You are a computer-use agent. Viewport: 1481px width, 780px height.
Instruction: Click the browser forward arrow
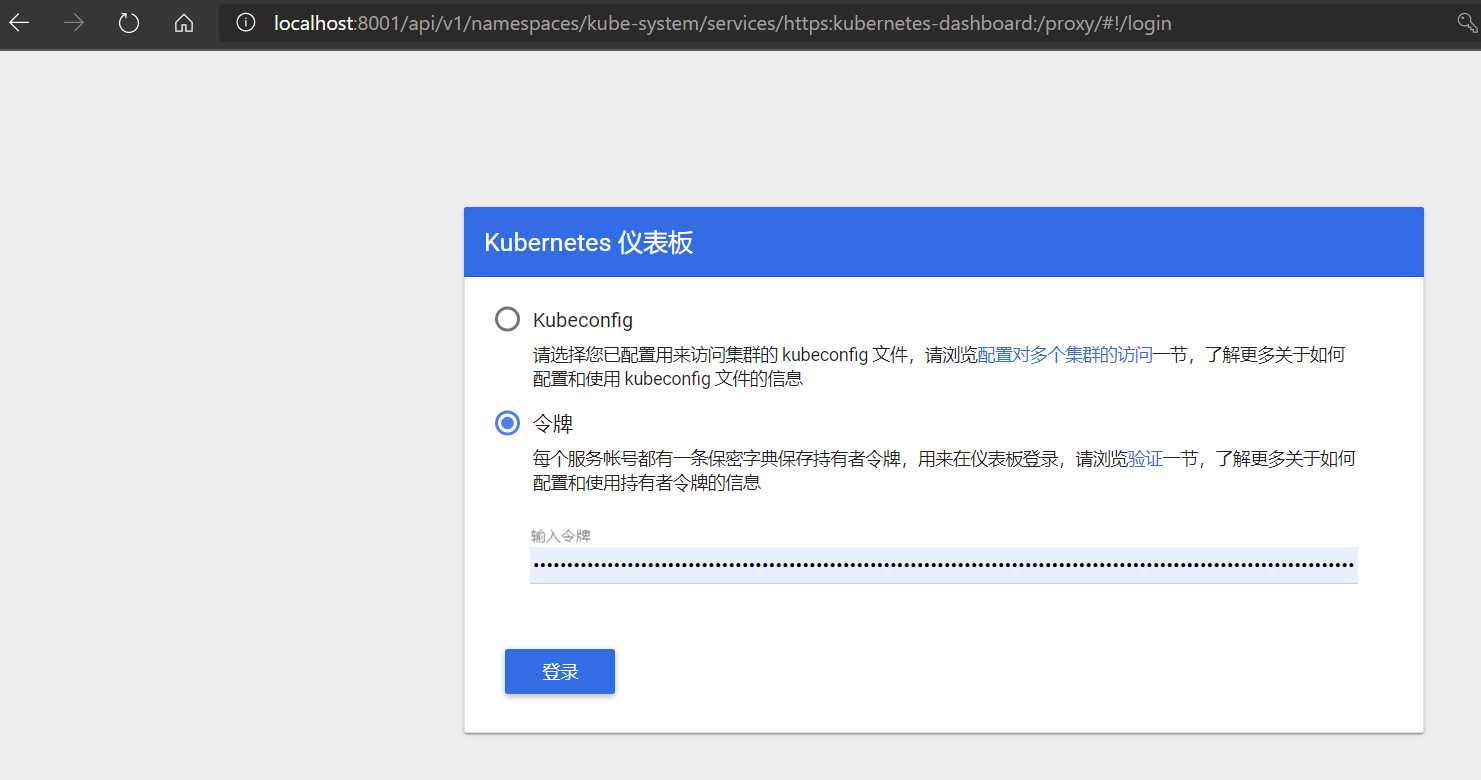tap(74, 23)
